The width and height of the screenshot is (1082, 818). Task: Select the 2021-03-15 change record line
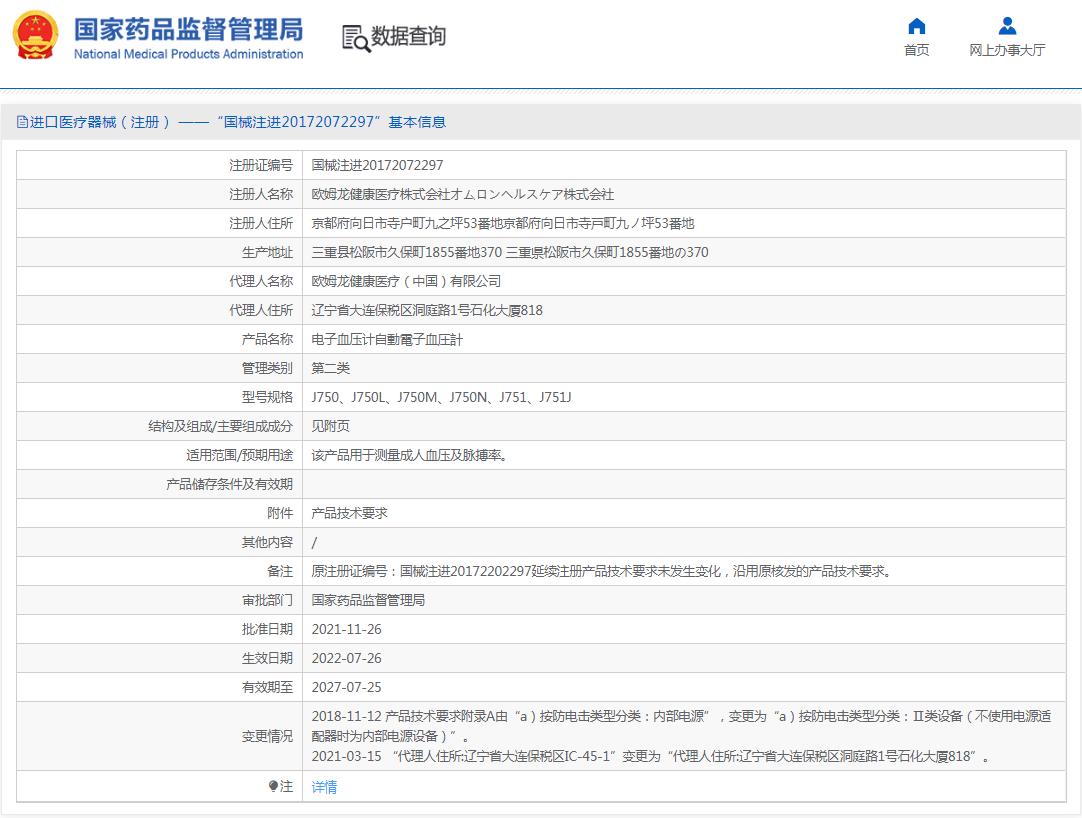(x=651, y=756)
